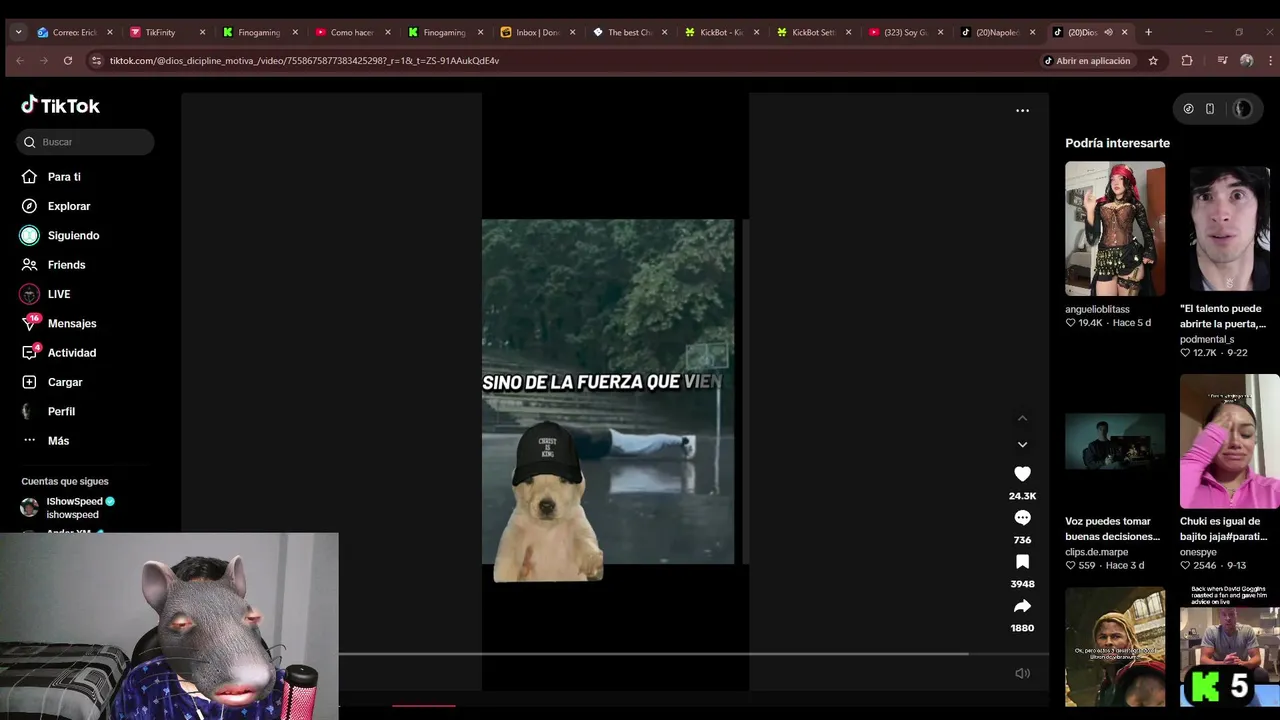The height and width of the screenshot is (720, 1280).
Task: Toggle the video volume mute icon
Action: [1022, 674]
